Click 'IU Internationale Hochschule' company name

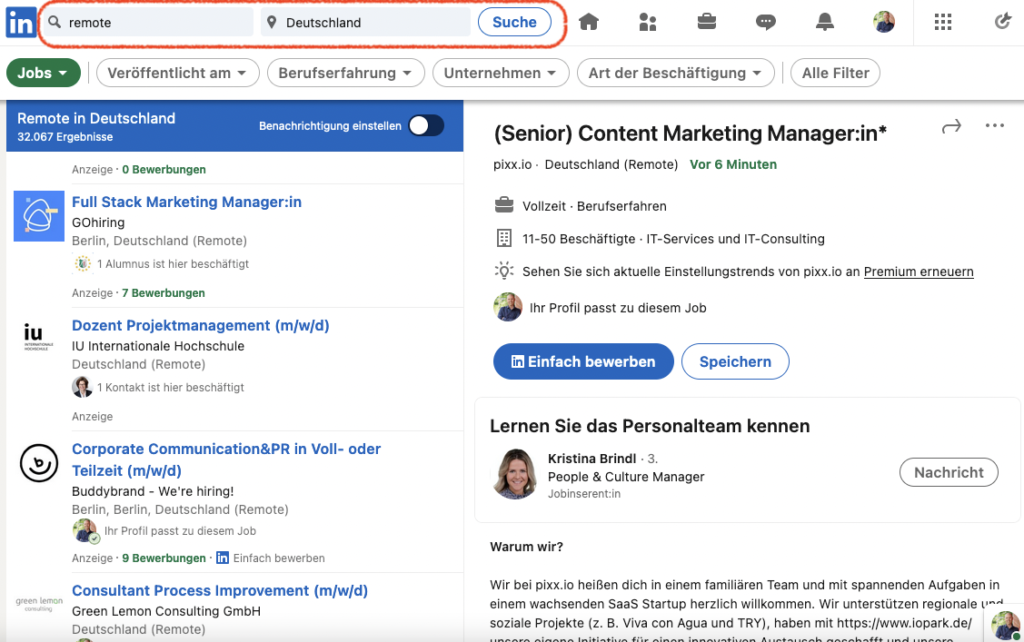(x=158, y=346)
